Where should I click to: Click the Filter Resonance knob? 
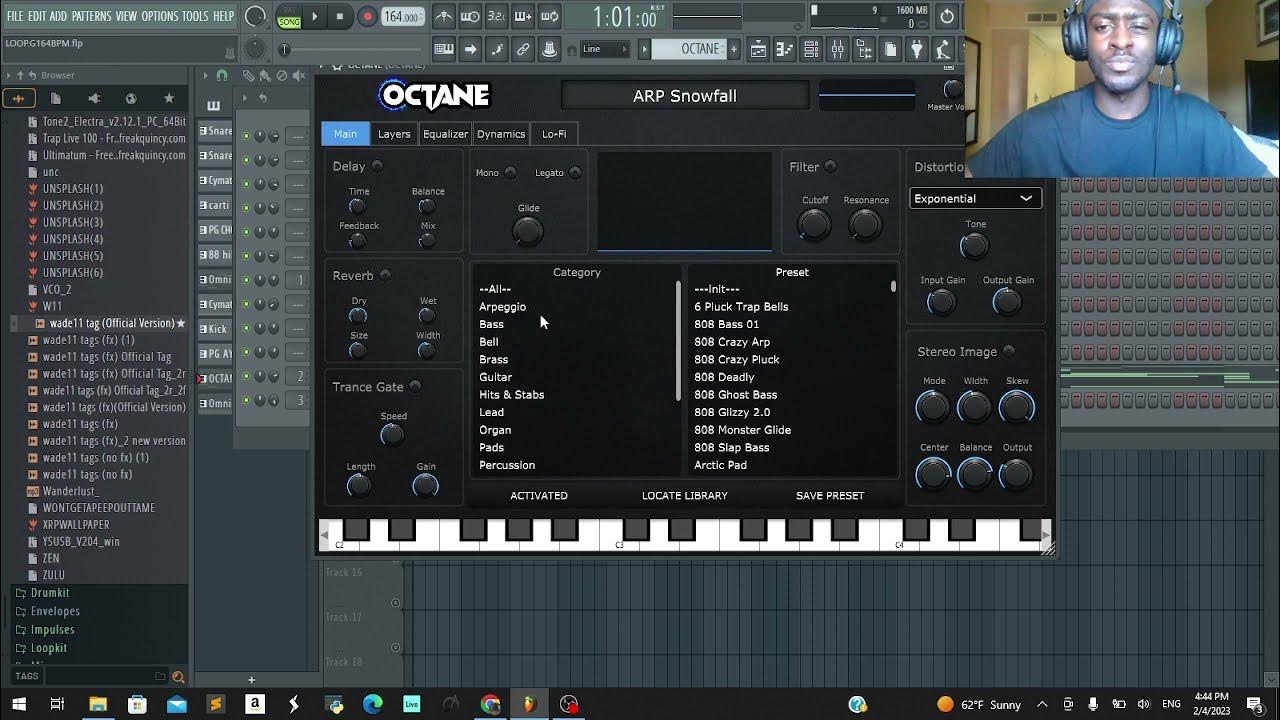point(865,224)
